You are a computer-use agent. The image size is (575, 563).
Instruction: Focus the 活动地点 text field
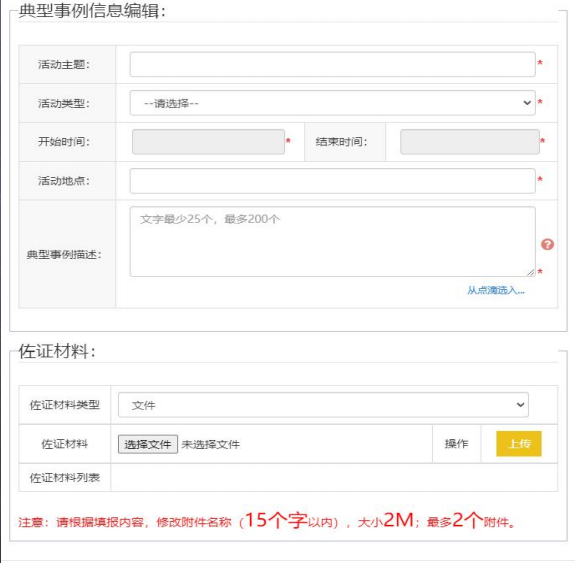pos(332,181)
